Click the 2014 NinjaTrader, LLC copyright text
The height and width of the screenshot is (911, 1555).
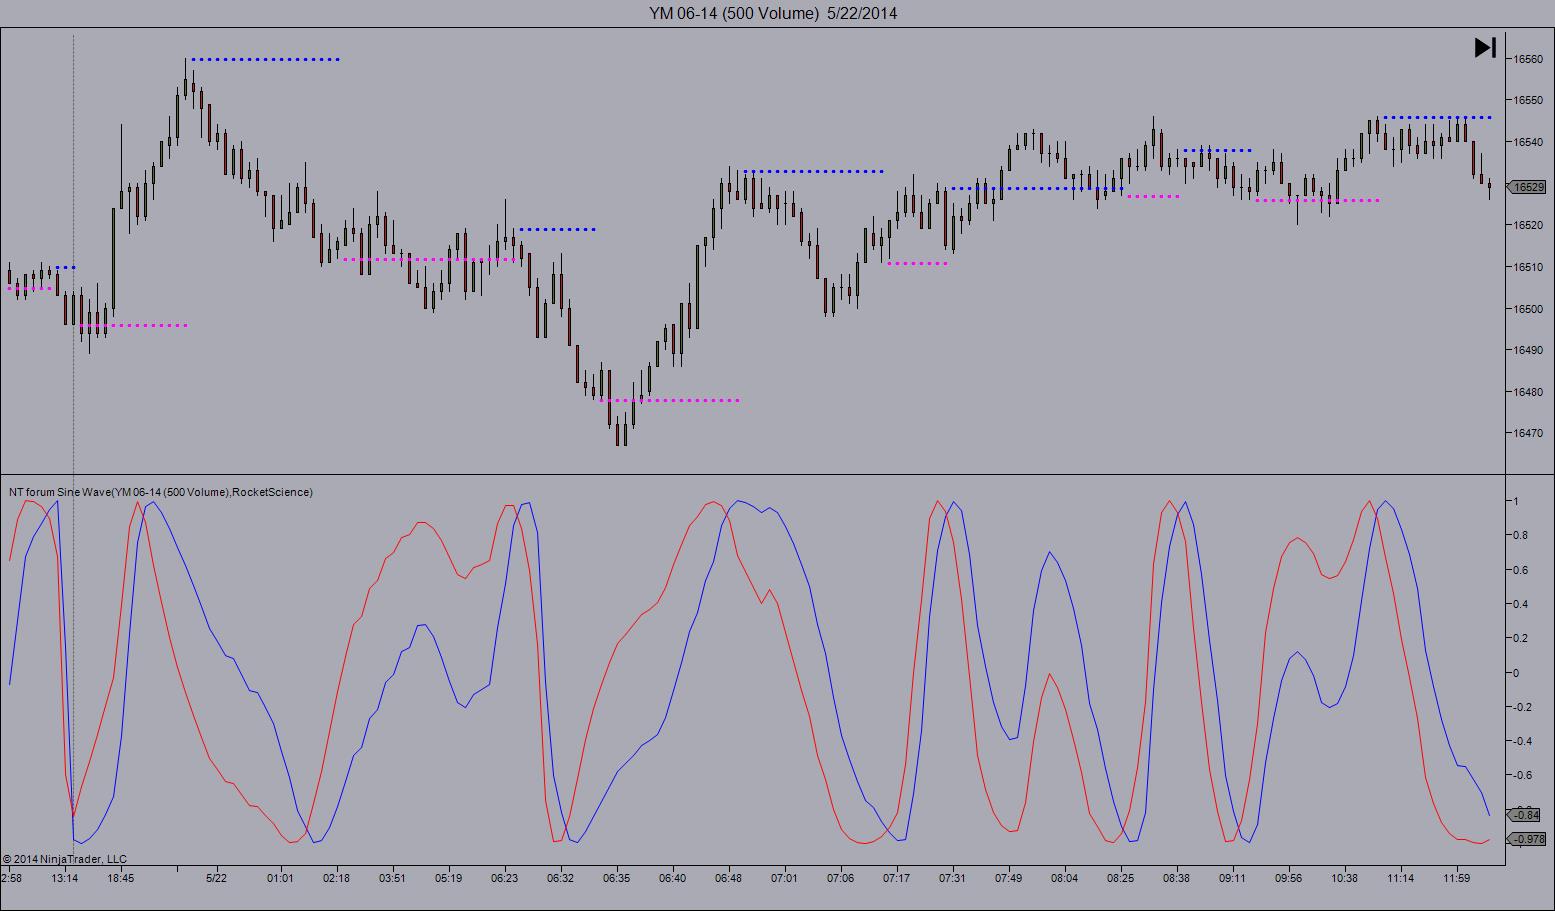[x=65, y=859]
